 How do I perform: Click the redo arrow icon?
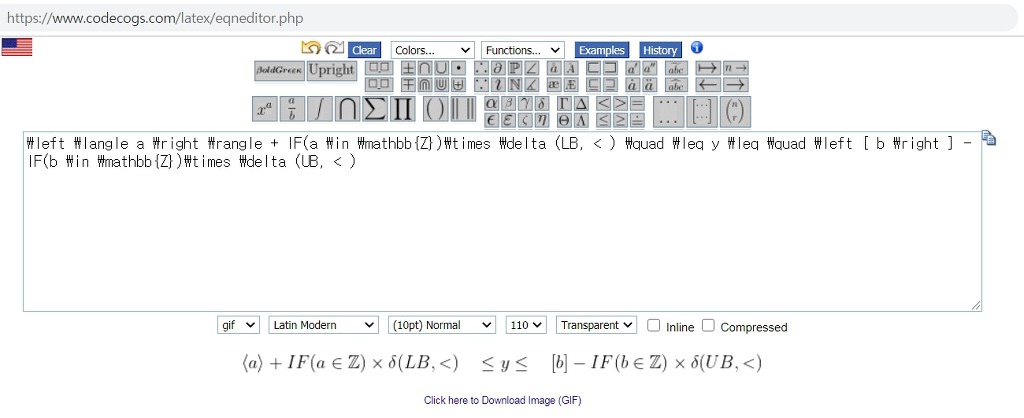[x=334, y=48]
